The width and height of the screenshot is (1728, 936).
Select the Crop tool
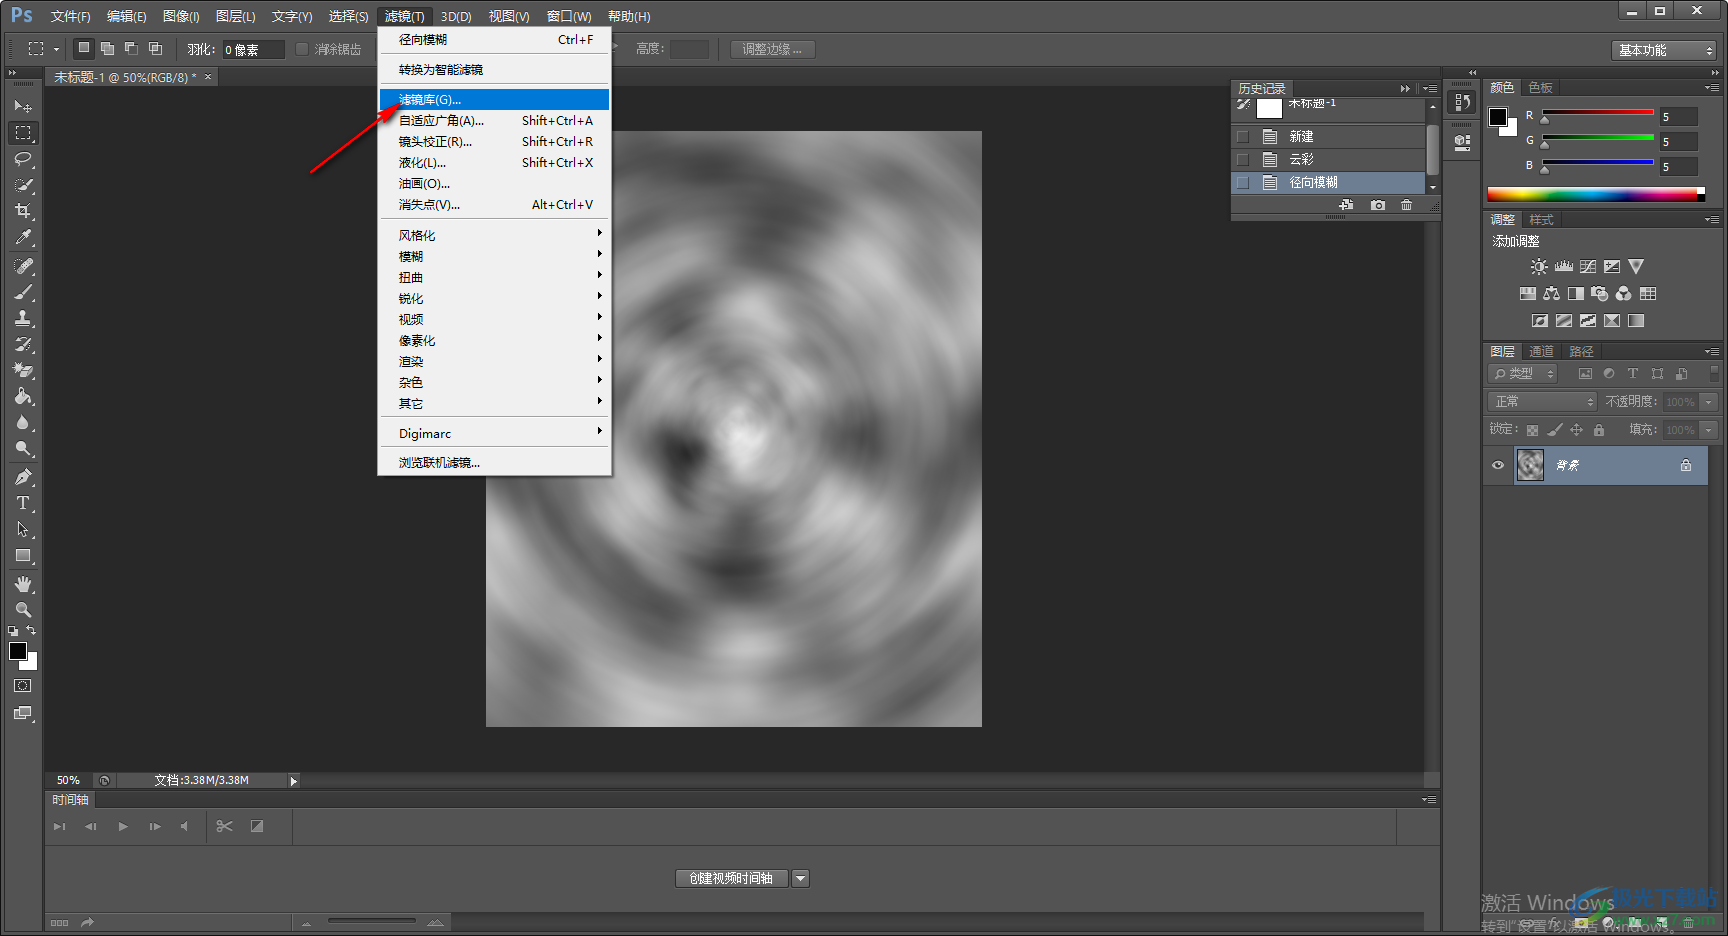pos(23,211)
